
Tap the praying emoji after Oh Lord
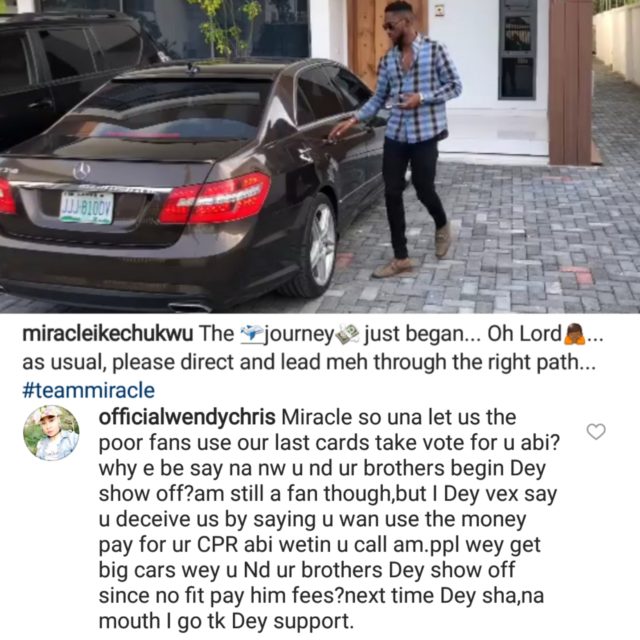pos(573,334)
